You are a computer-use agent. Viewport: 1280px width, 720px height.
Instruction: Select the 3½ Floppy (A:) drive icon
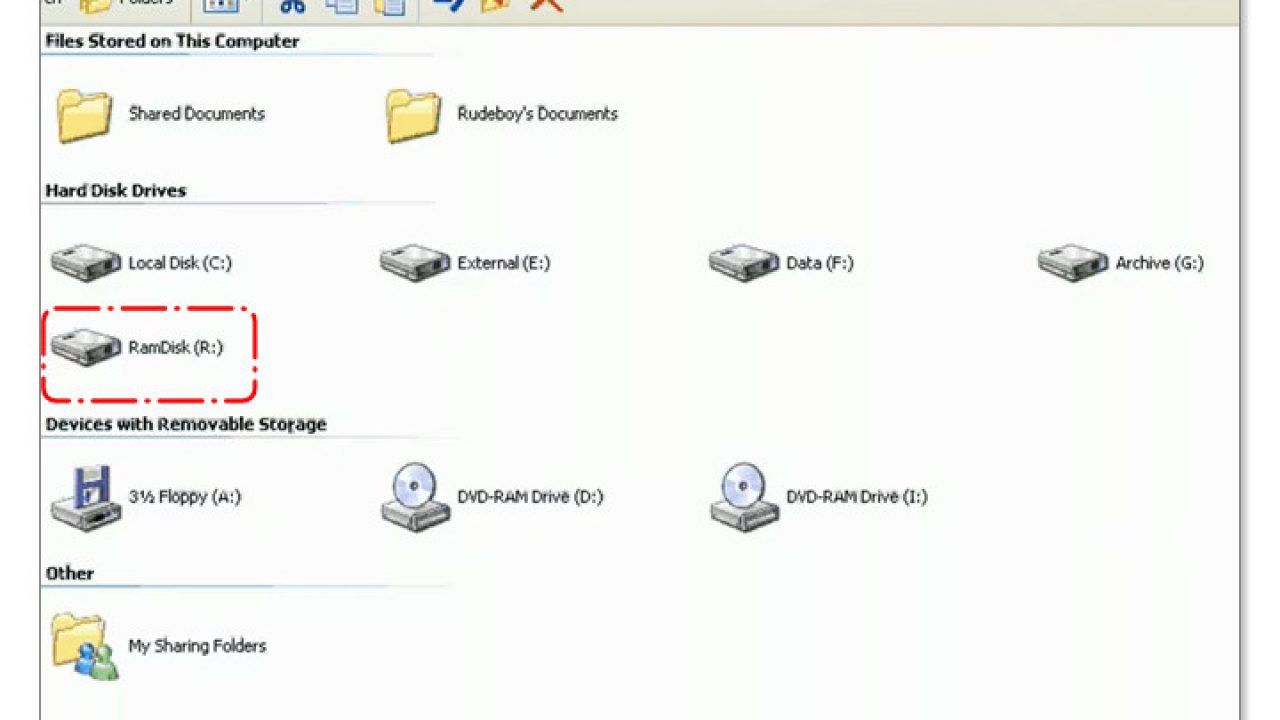click(86, 497)
